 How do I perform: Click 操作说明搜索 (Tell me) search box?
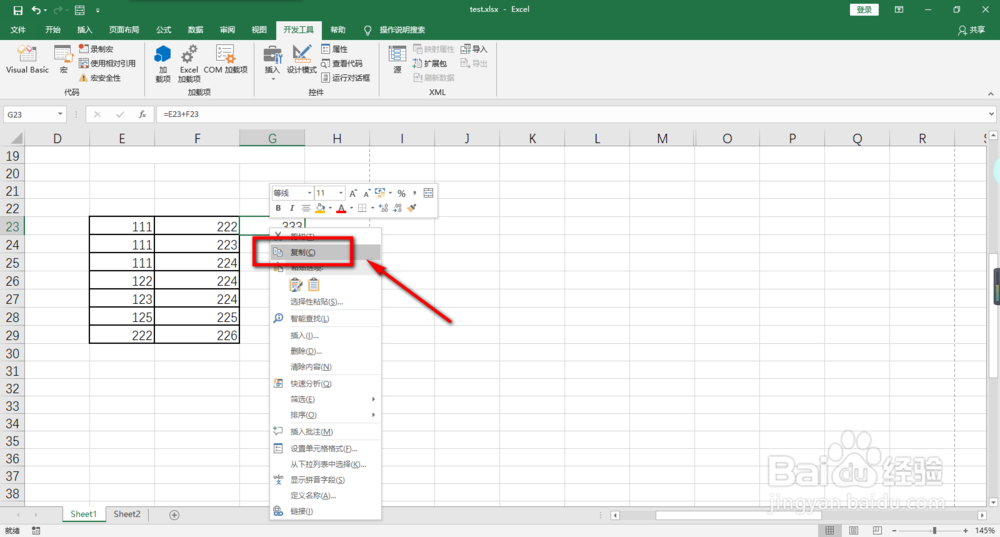point(402,30)
